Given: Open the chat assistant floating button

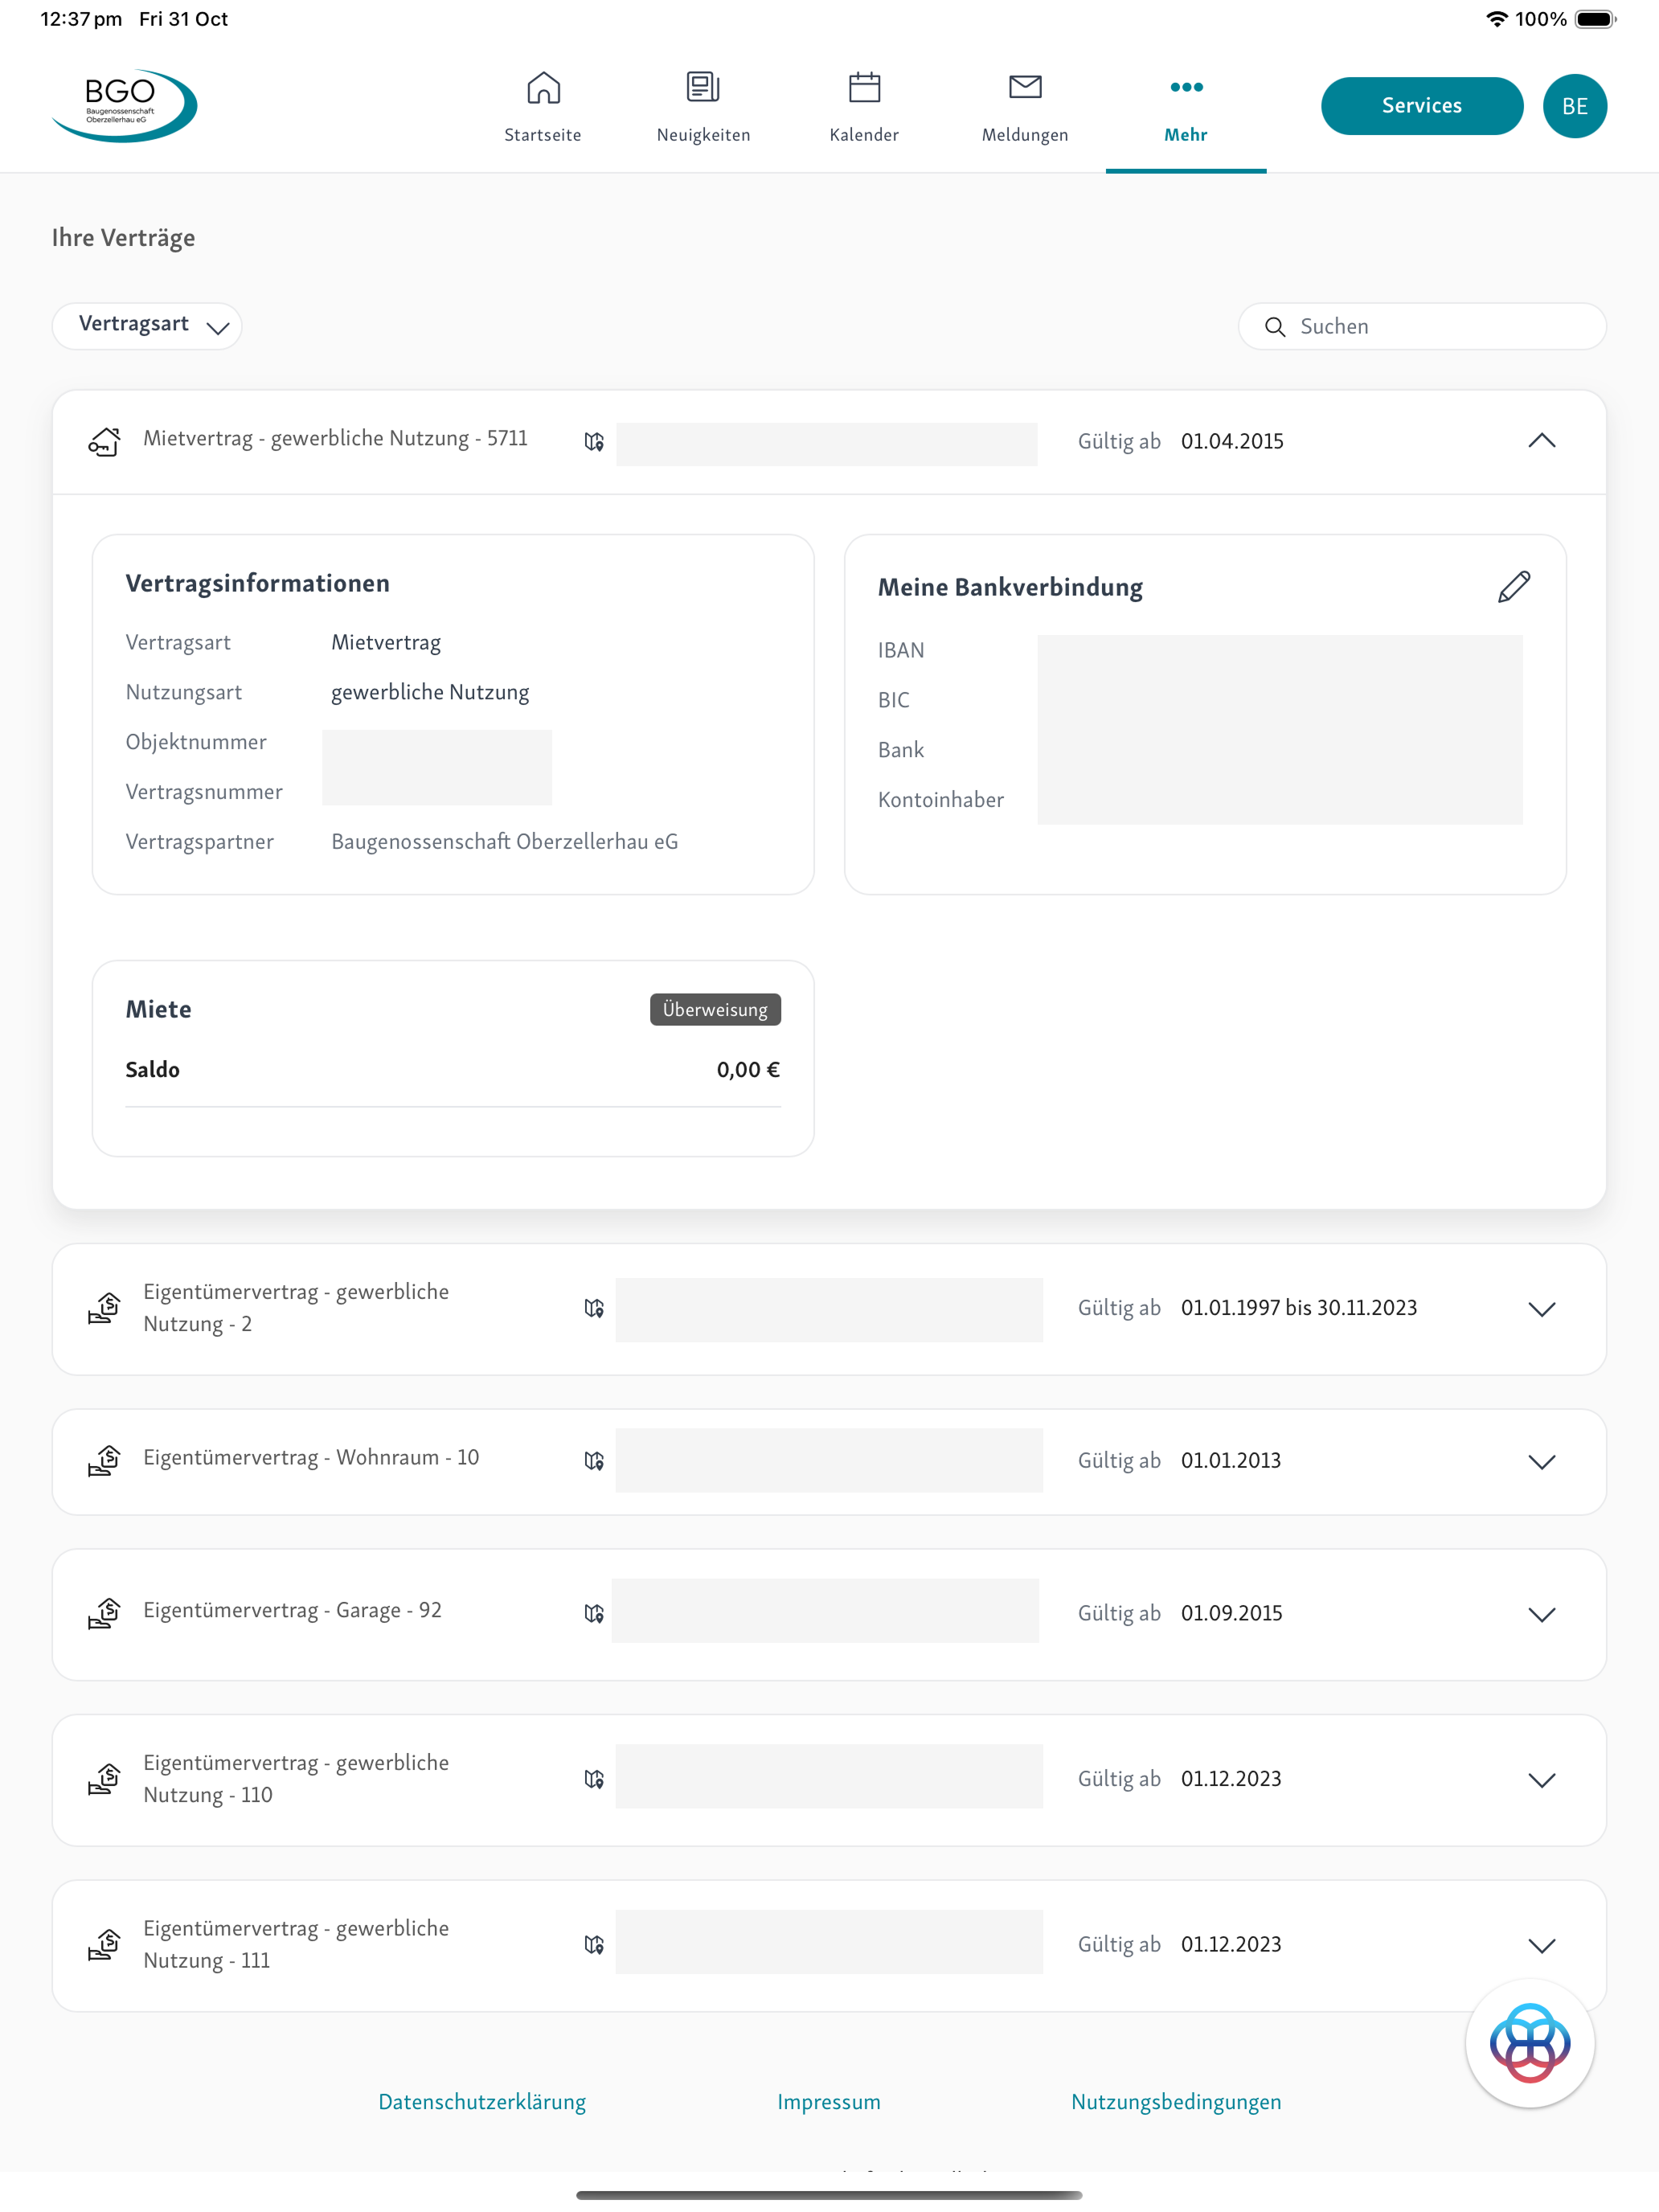Looking at the screenshot, I should (x=1529, y=2043).
